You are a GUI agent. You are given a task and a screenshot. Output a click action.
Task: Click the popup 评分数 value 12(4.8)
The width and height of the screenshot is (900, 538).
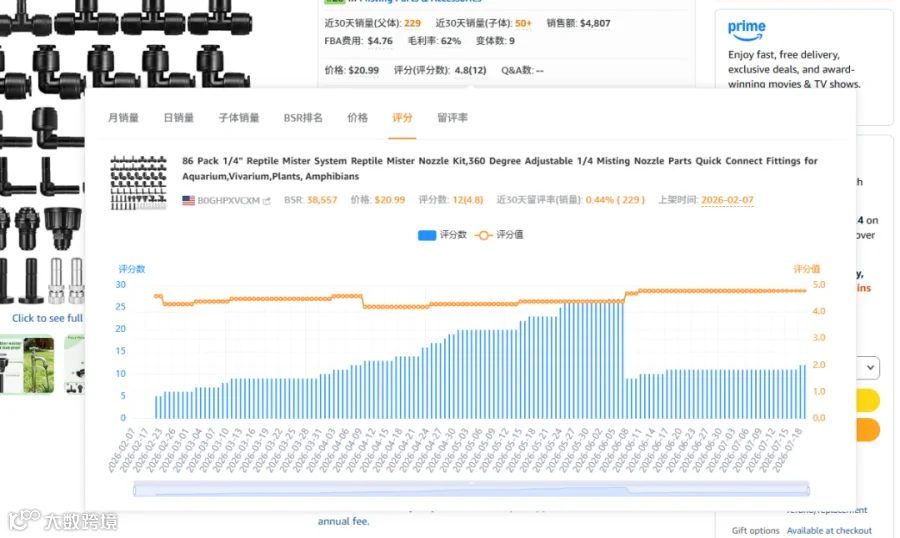(x=468, y=200)
